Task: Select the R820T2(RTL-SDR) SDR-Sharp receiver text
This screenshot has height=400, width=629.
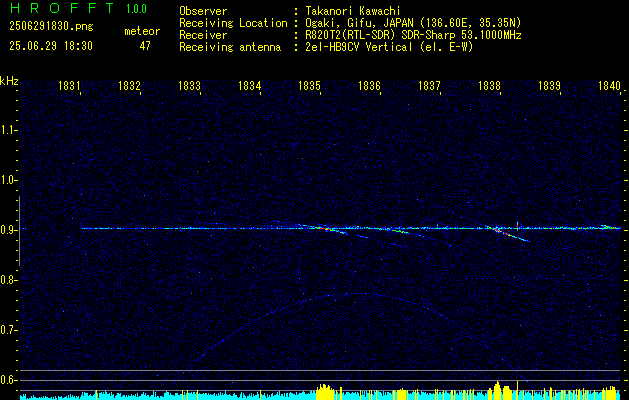Action: (x=413, y=35)
